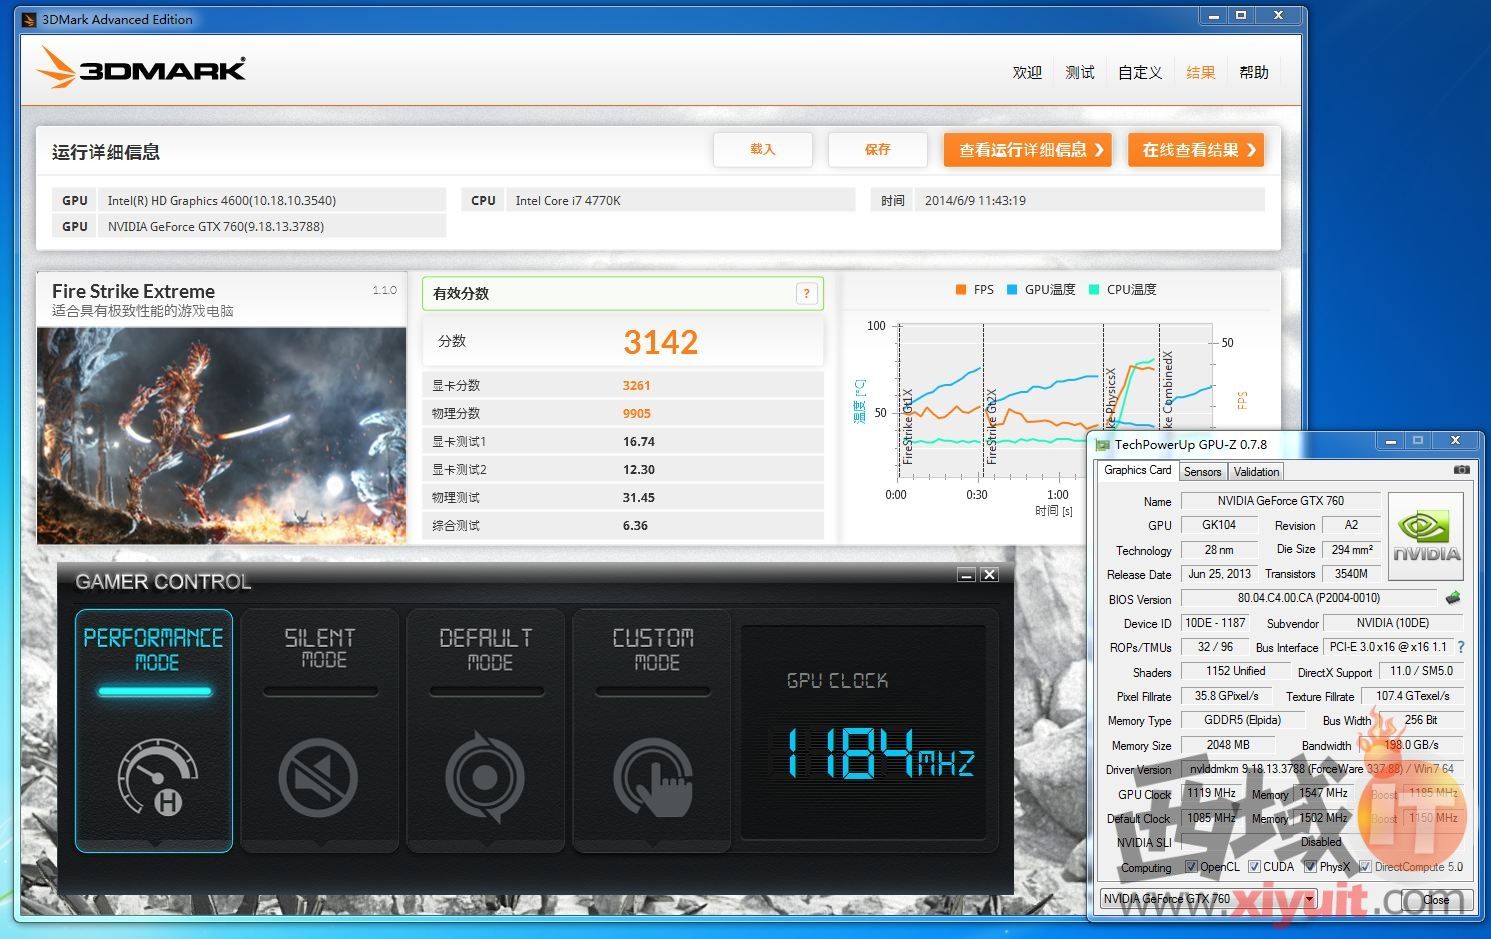Click the orange 查看运行详细信息 button
This screenshot has width=1491, height=939.
(1028, 150)
